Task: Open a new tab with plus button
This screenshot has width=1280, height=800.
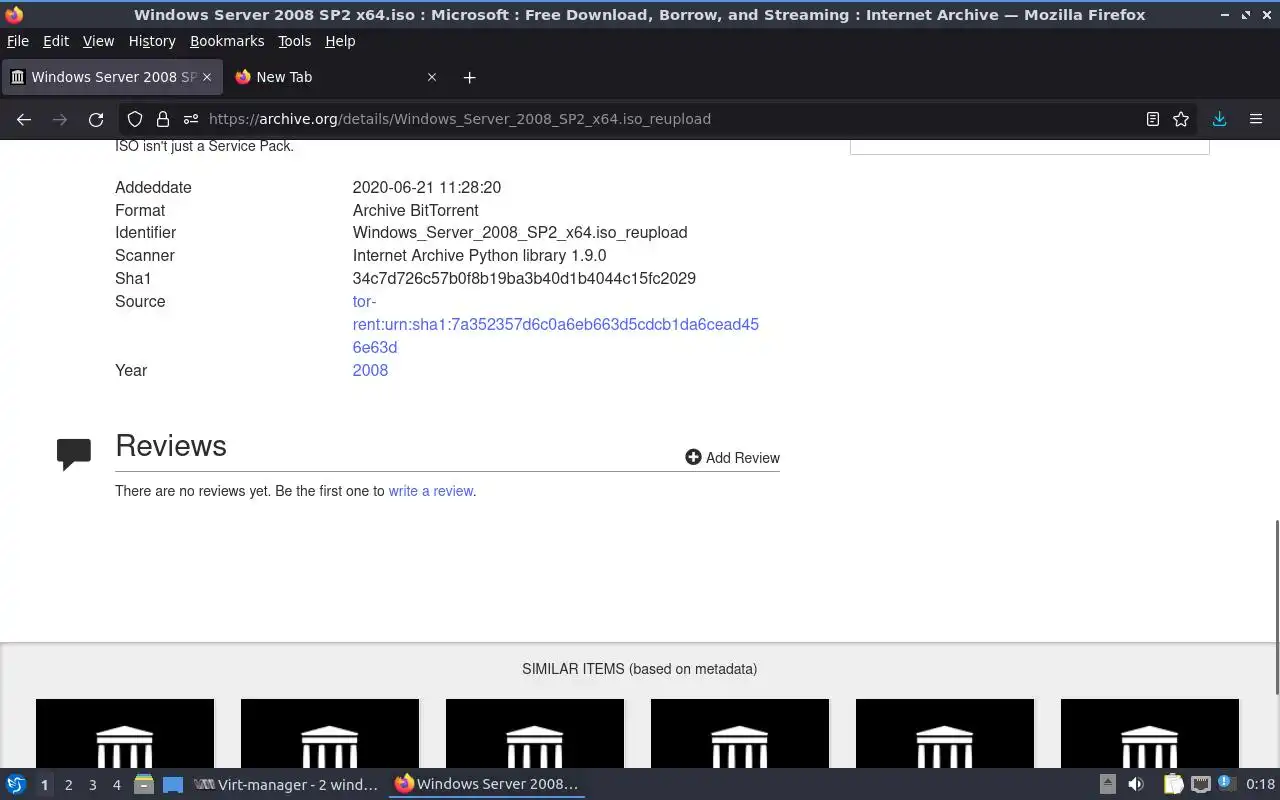Action: tap(469, 77)
